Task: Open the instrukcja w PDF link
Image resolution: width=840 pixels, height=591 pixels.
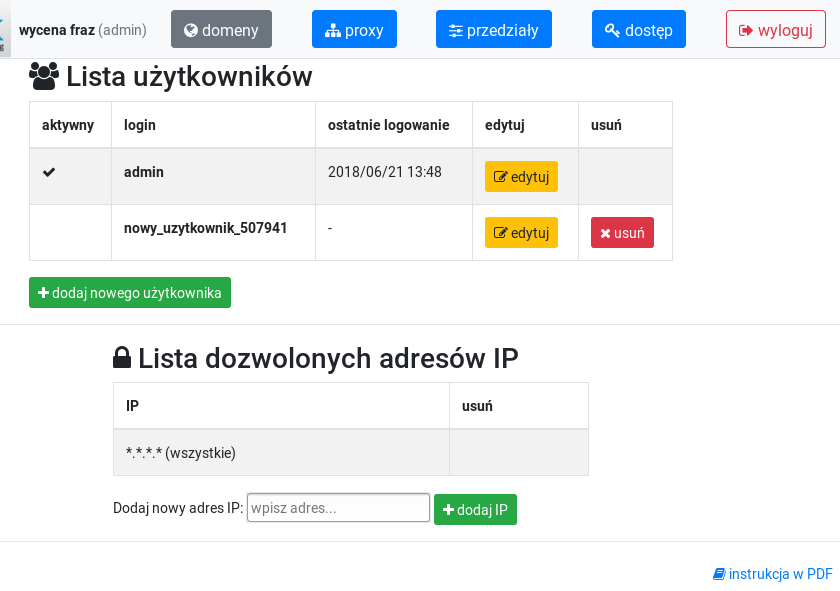Action: (x=780, y=574)
